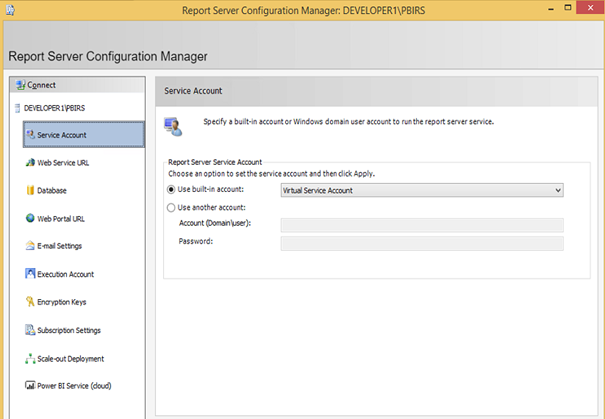Viewport: 605px width, 419px height.
Task: Click the Encryption Keys icon
Action: click(30, 302)
